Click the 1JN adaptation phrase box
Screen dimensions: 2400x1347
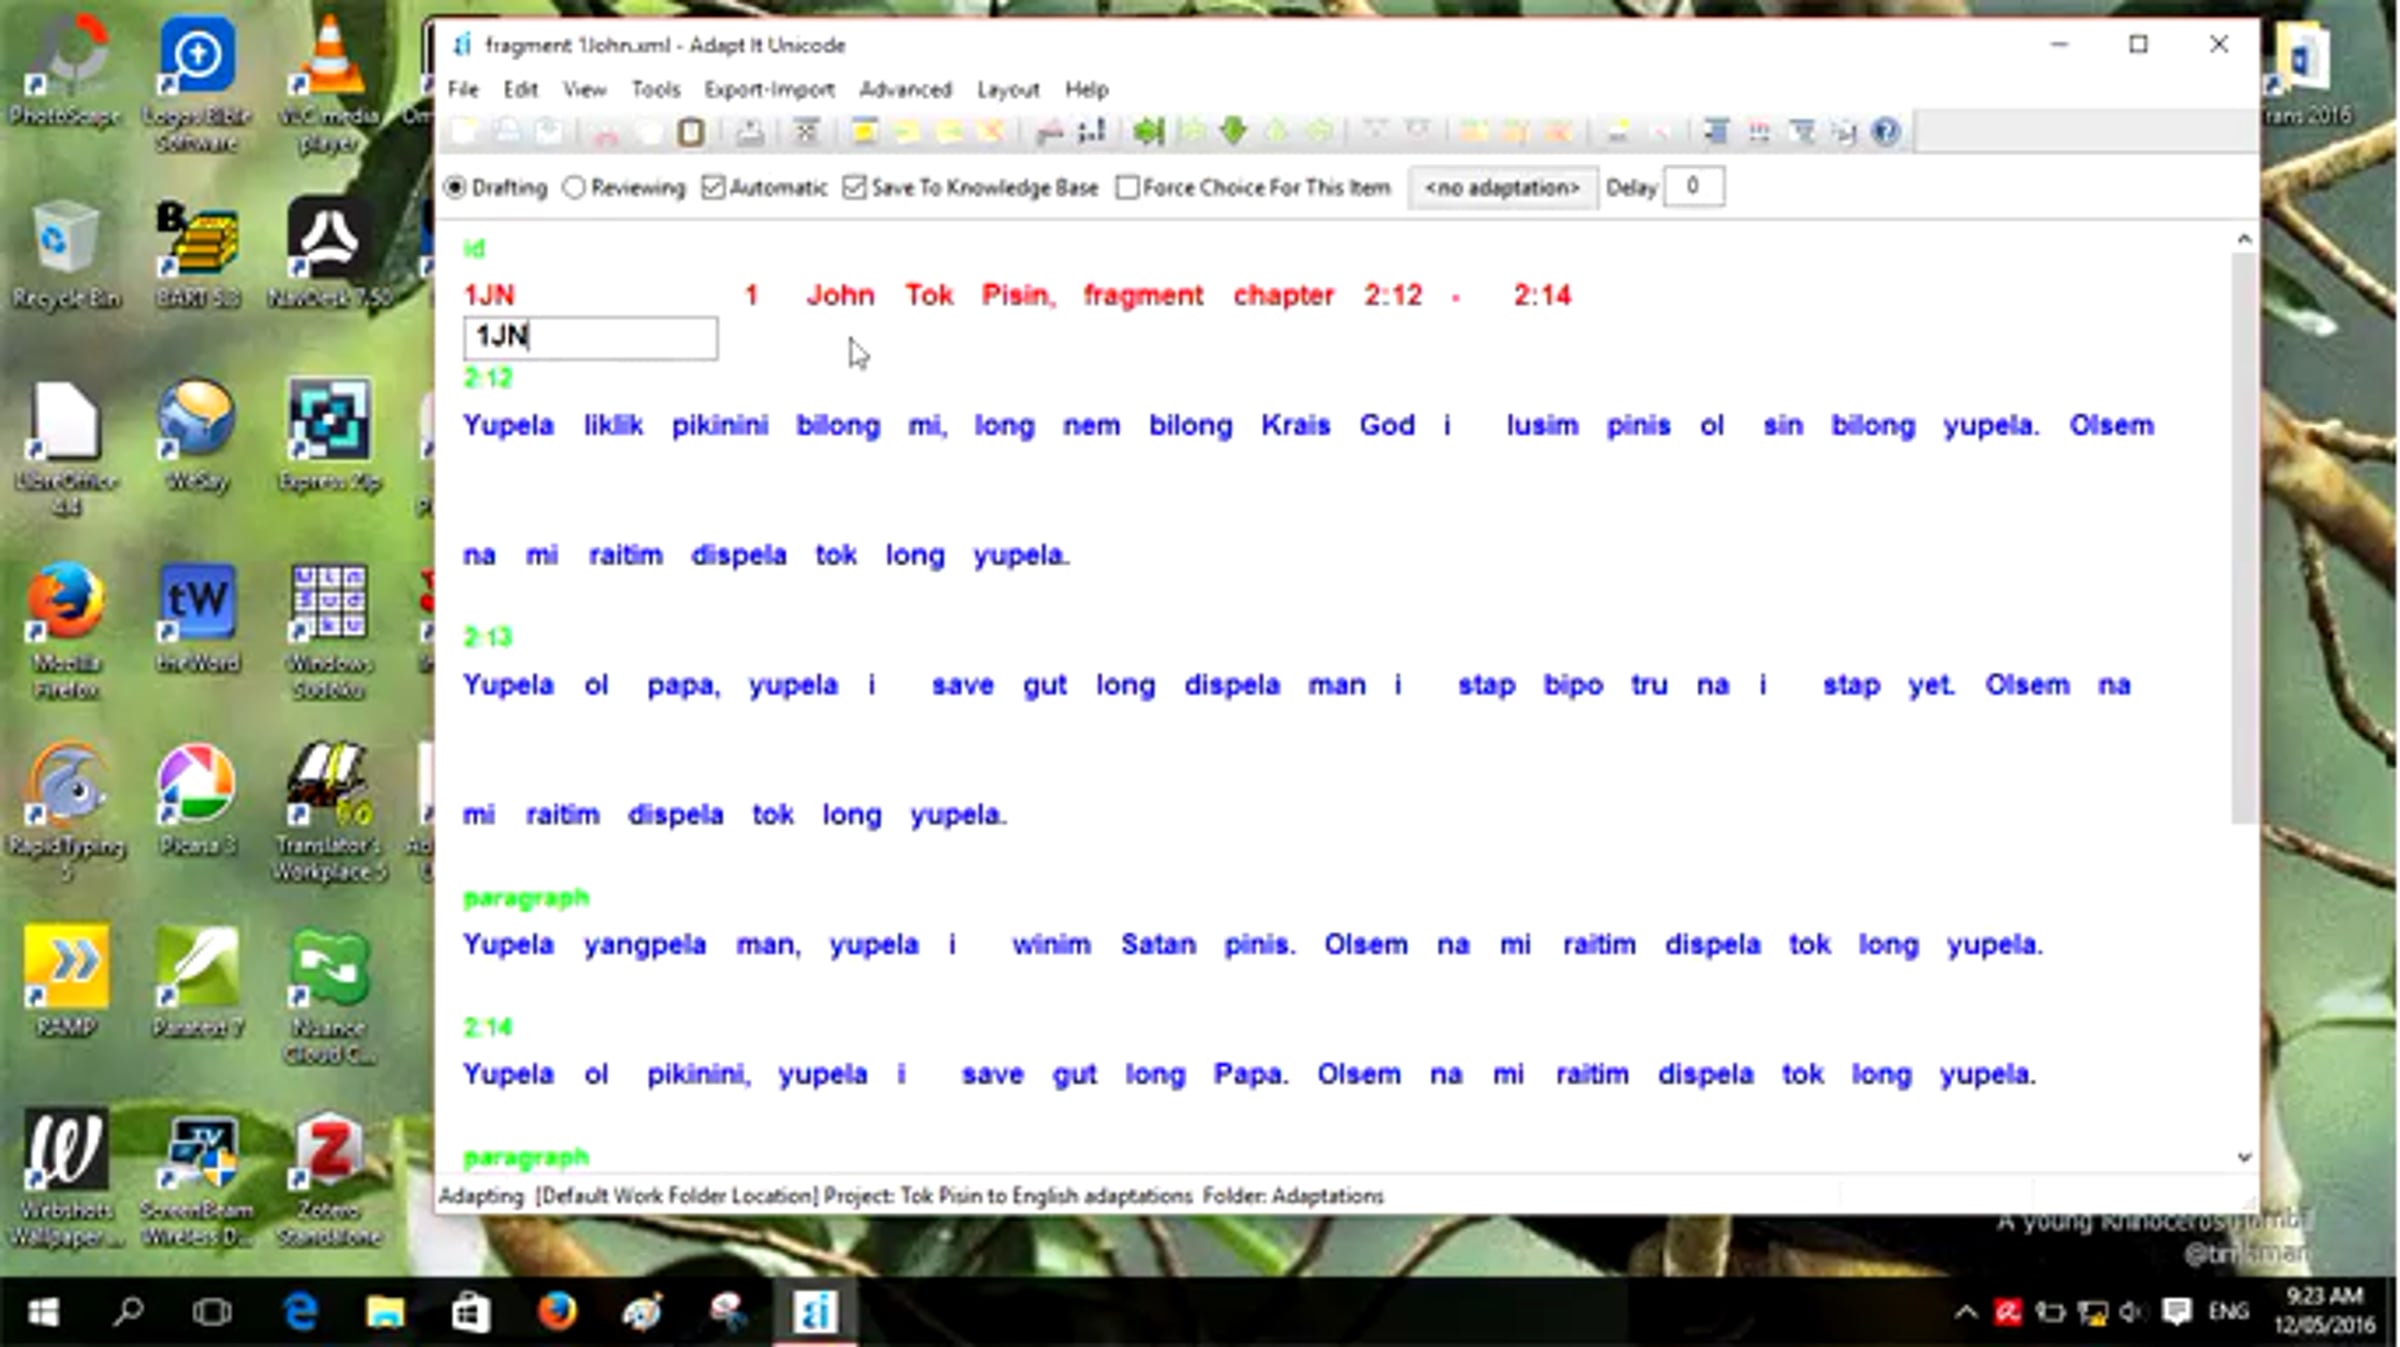[590, 337]
